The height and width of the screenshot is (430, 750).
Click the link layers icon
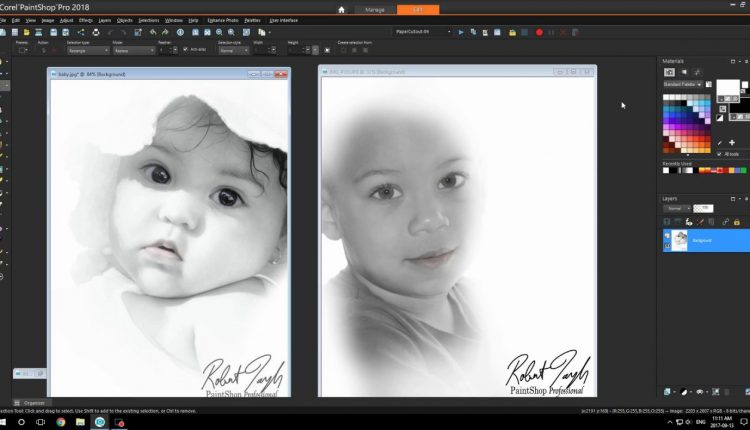725,222
